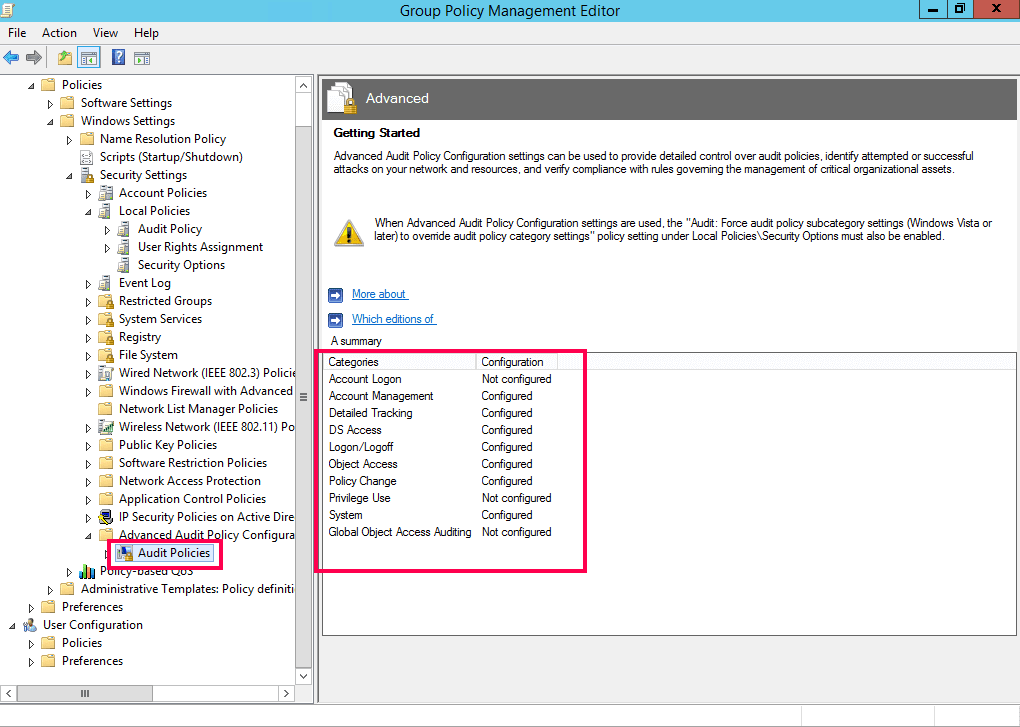Open the Action menu
The image size is (1020, 727).
(x=59, y=32)
